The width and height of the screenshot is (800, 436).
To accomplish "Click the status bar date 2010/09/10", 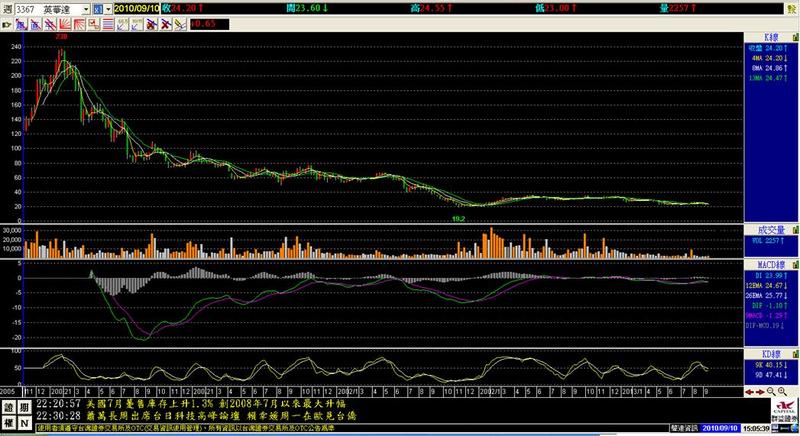I will [x=720, y=428].
